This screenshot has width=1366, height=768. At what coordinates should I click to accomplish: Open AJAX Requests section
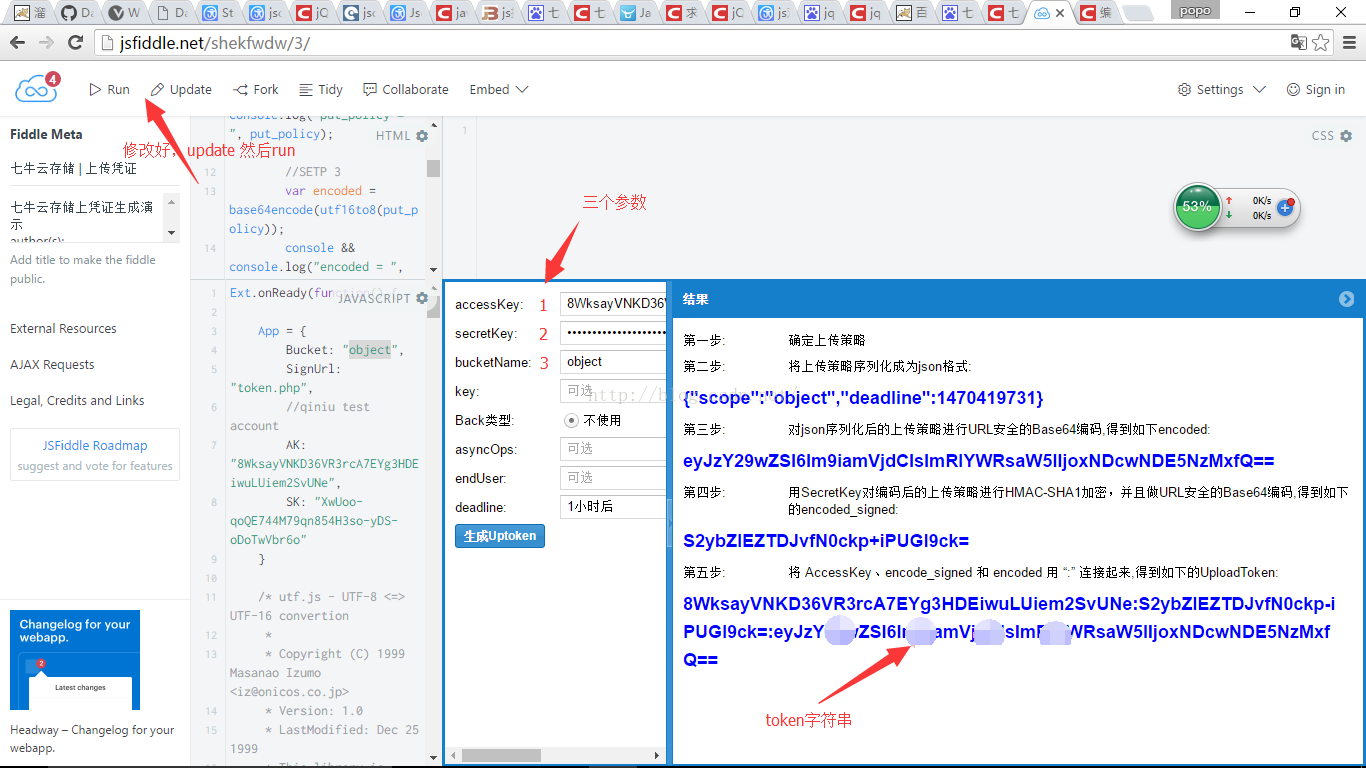pyautogui.click(x=52, y=365)
